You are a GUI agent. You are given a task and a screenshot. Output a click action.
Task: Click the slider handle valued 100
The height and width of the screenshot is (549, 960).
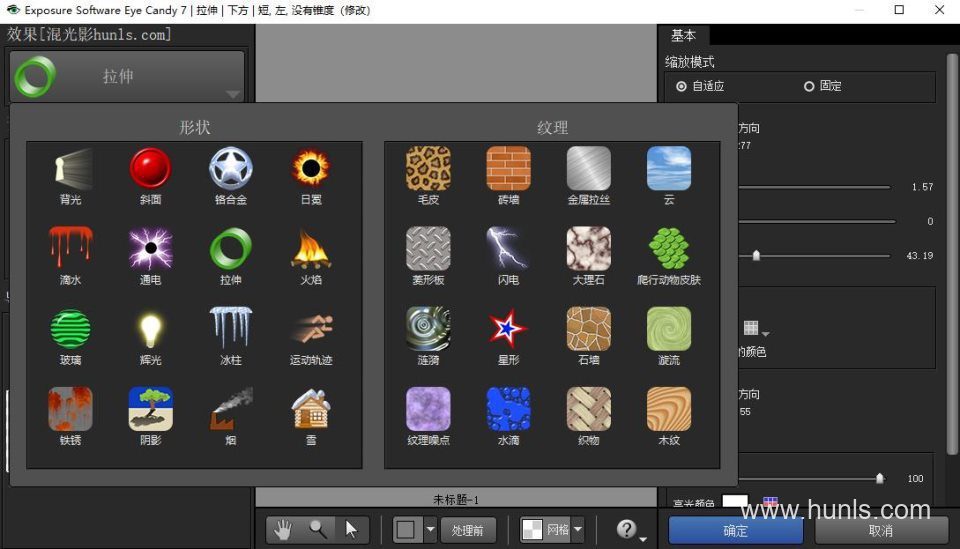[x=880, y=478]
